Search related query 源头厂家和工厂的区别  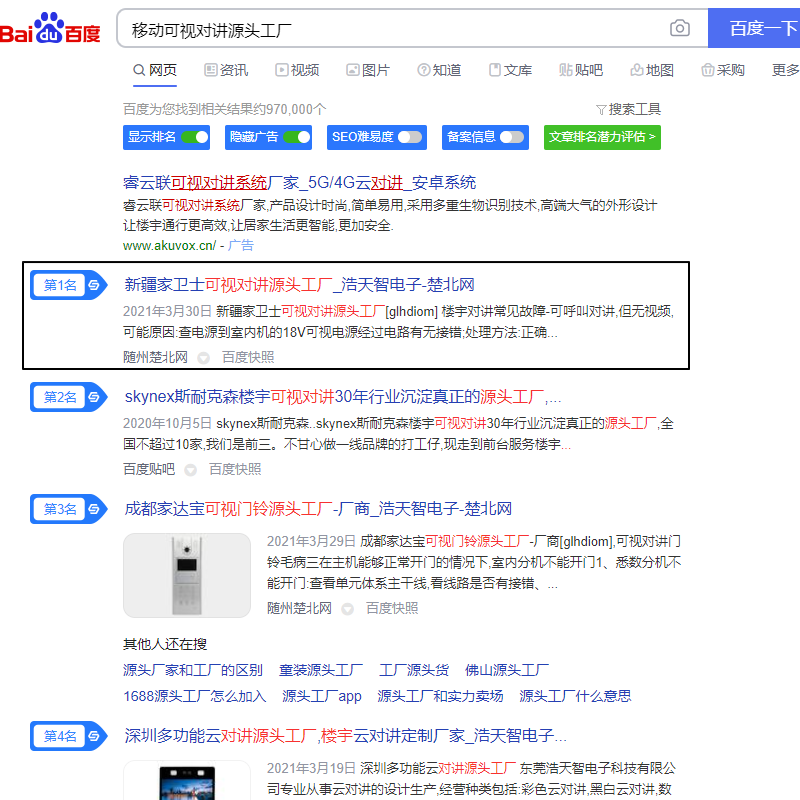(193, 670)
